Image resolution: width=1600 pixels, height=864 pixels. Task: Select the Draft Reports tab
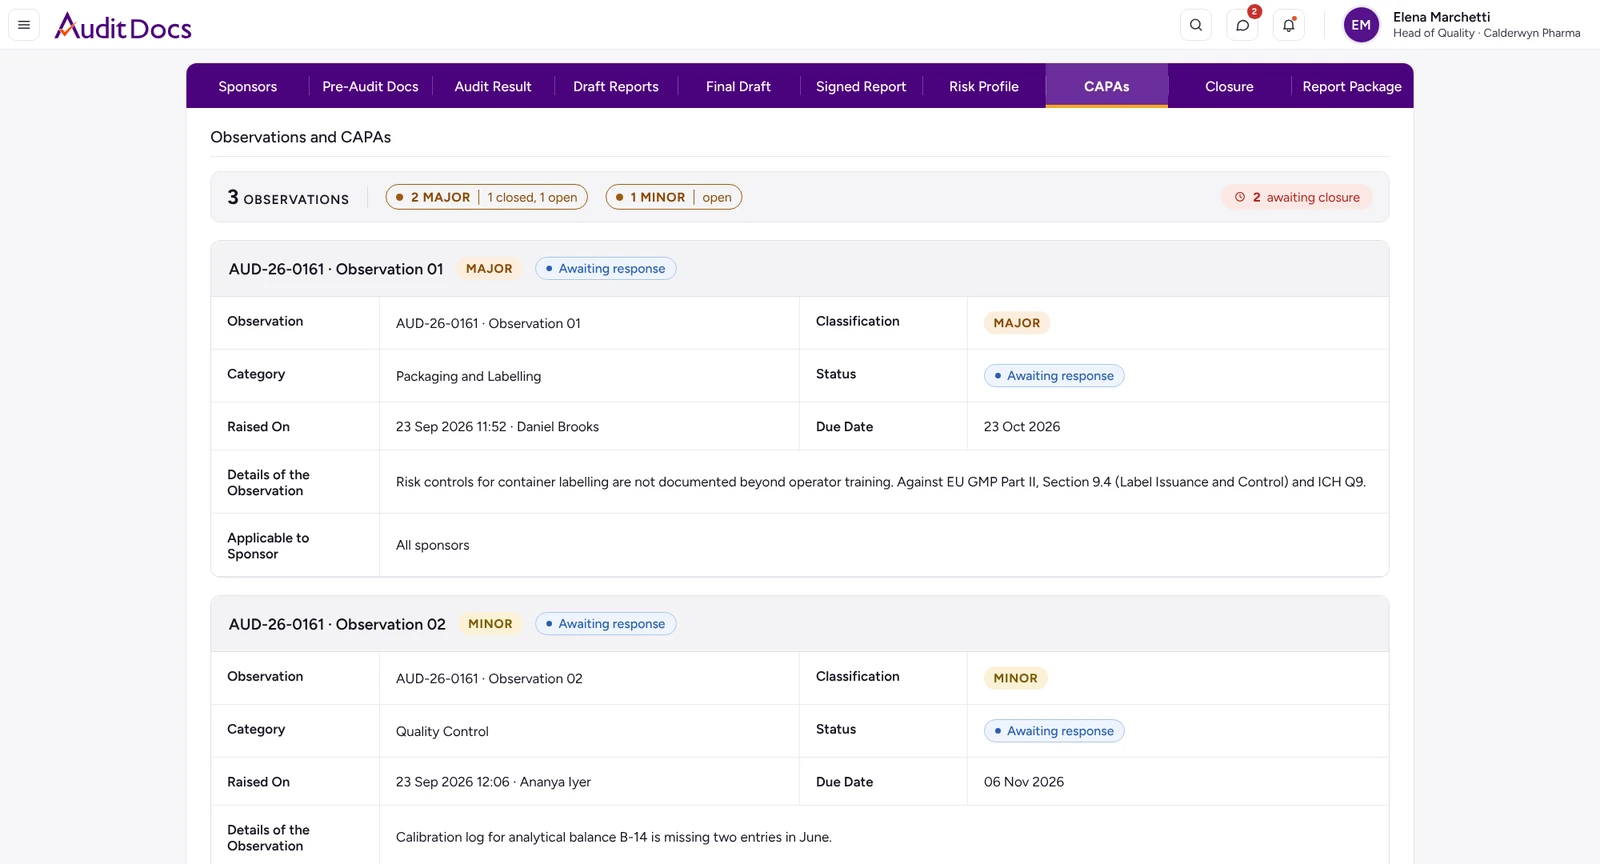tap(616, 86)
